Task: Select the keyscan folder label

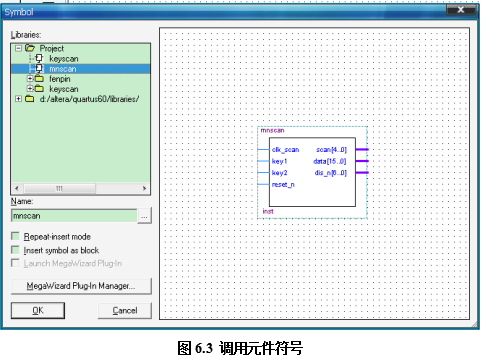Action: [64, 89]
